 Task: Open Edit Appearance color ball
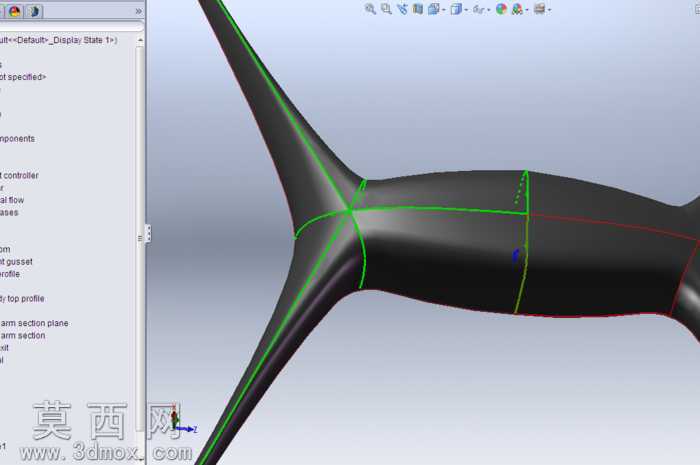501,9
